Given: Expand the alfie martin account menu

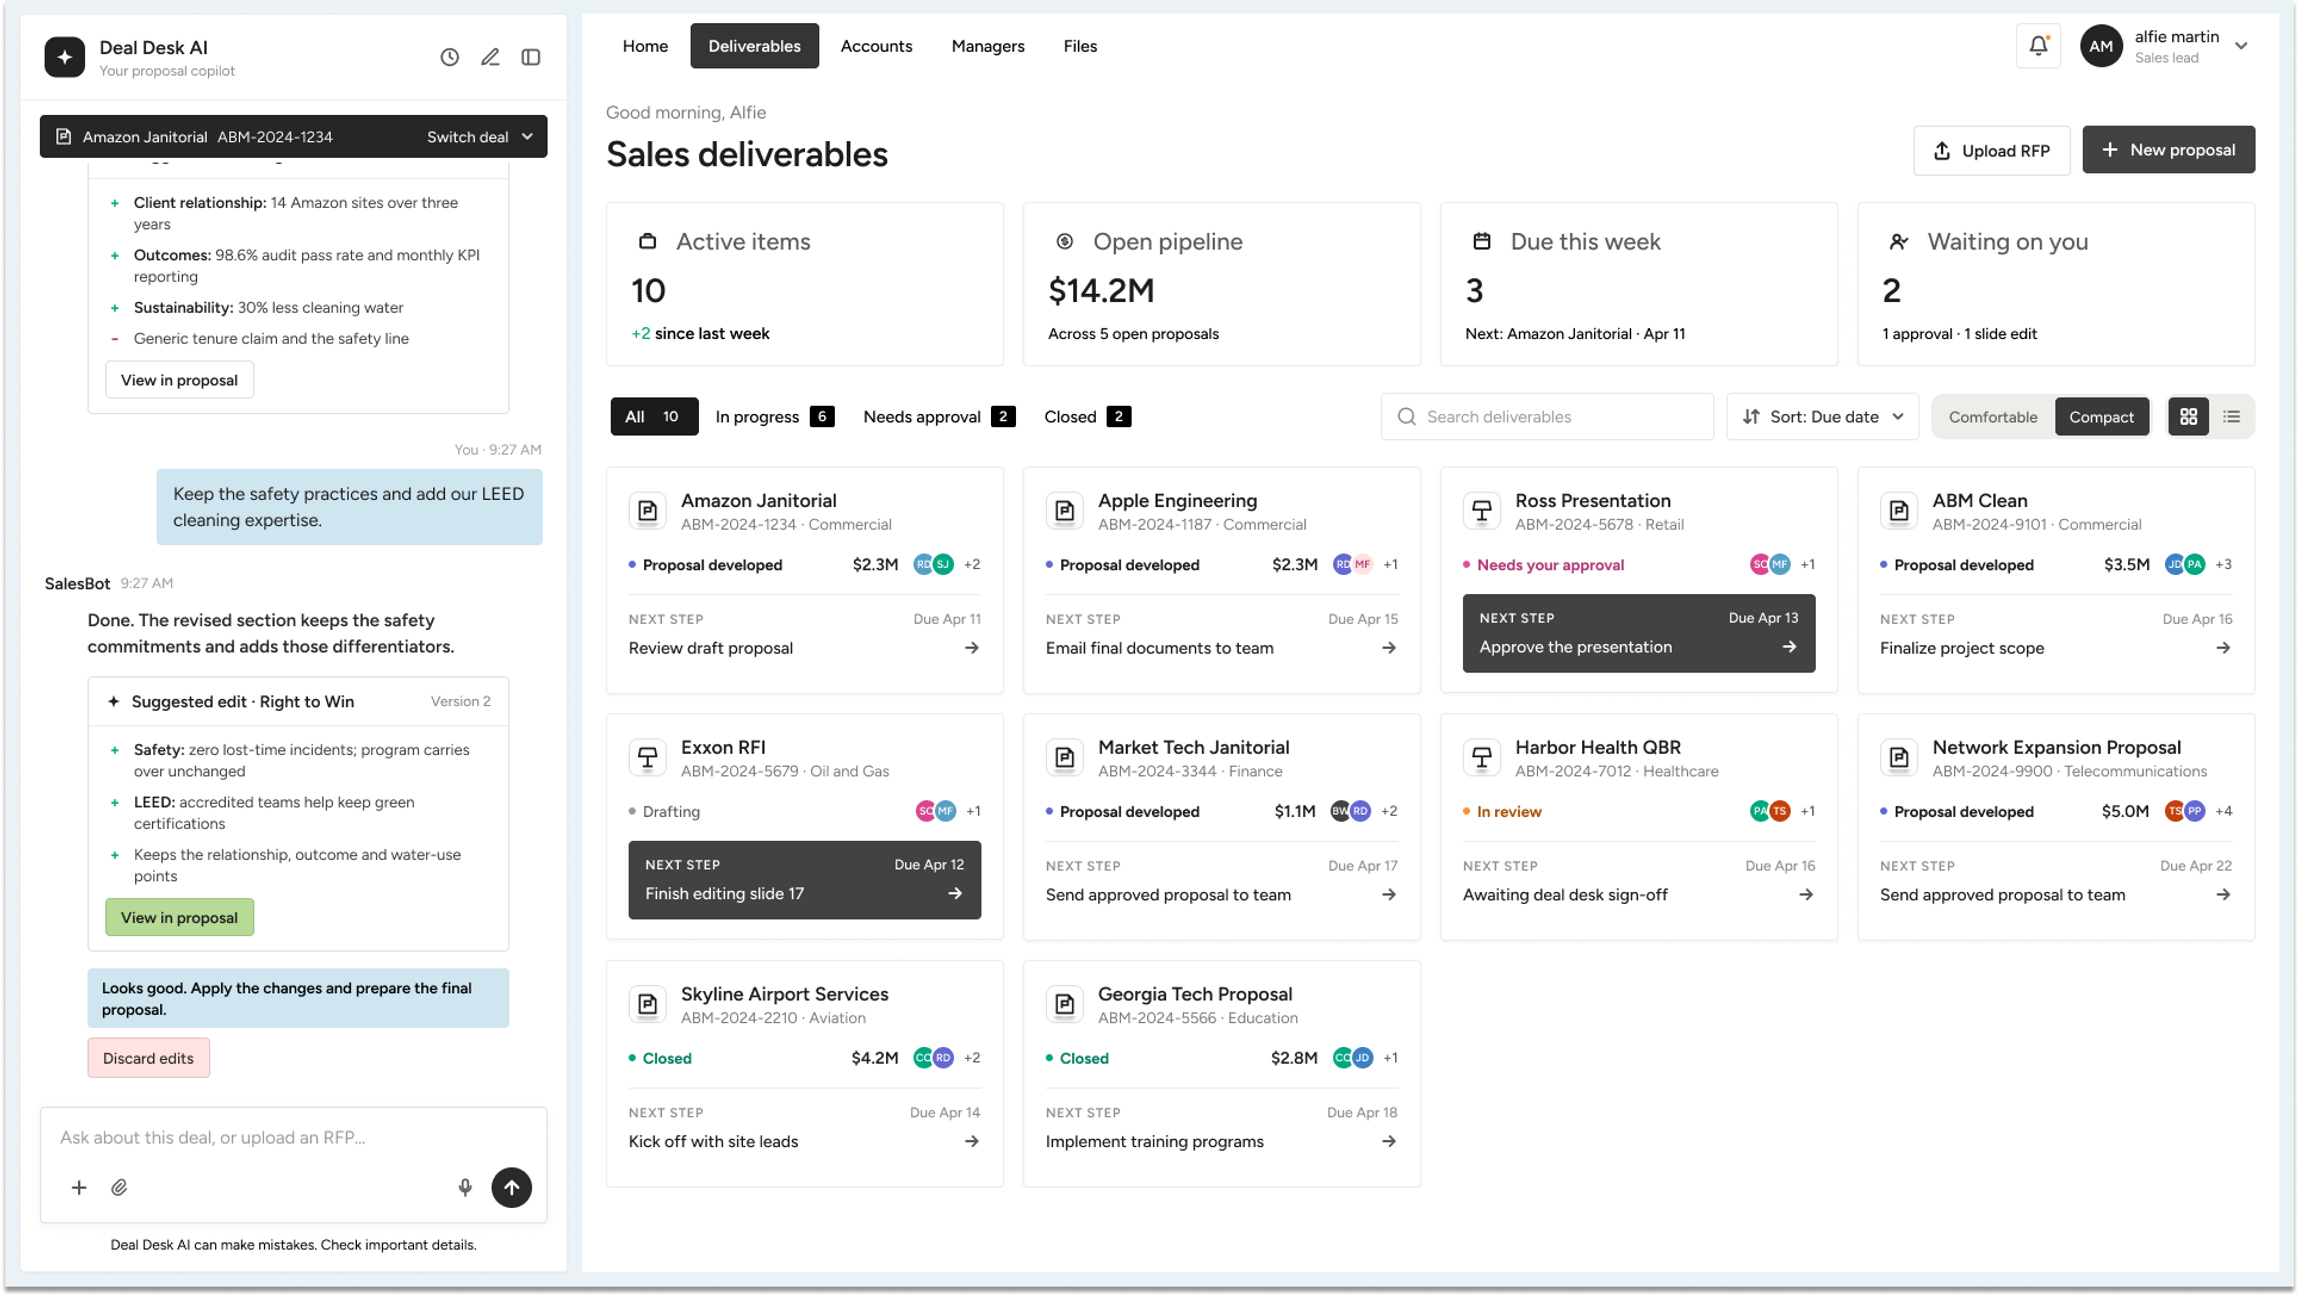Looking at the screenshot, I should coord(2241,46).
